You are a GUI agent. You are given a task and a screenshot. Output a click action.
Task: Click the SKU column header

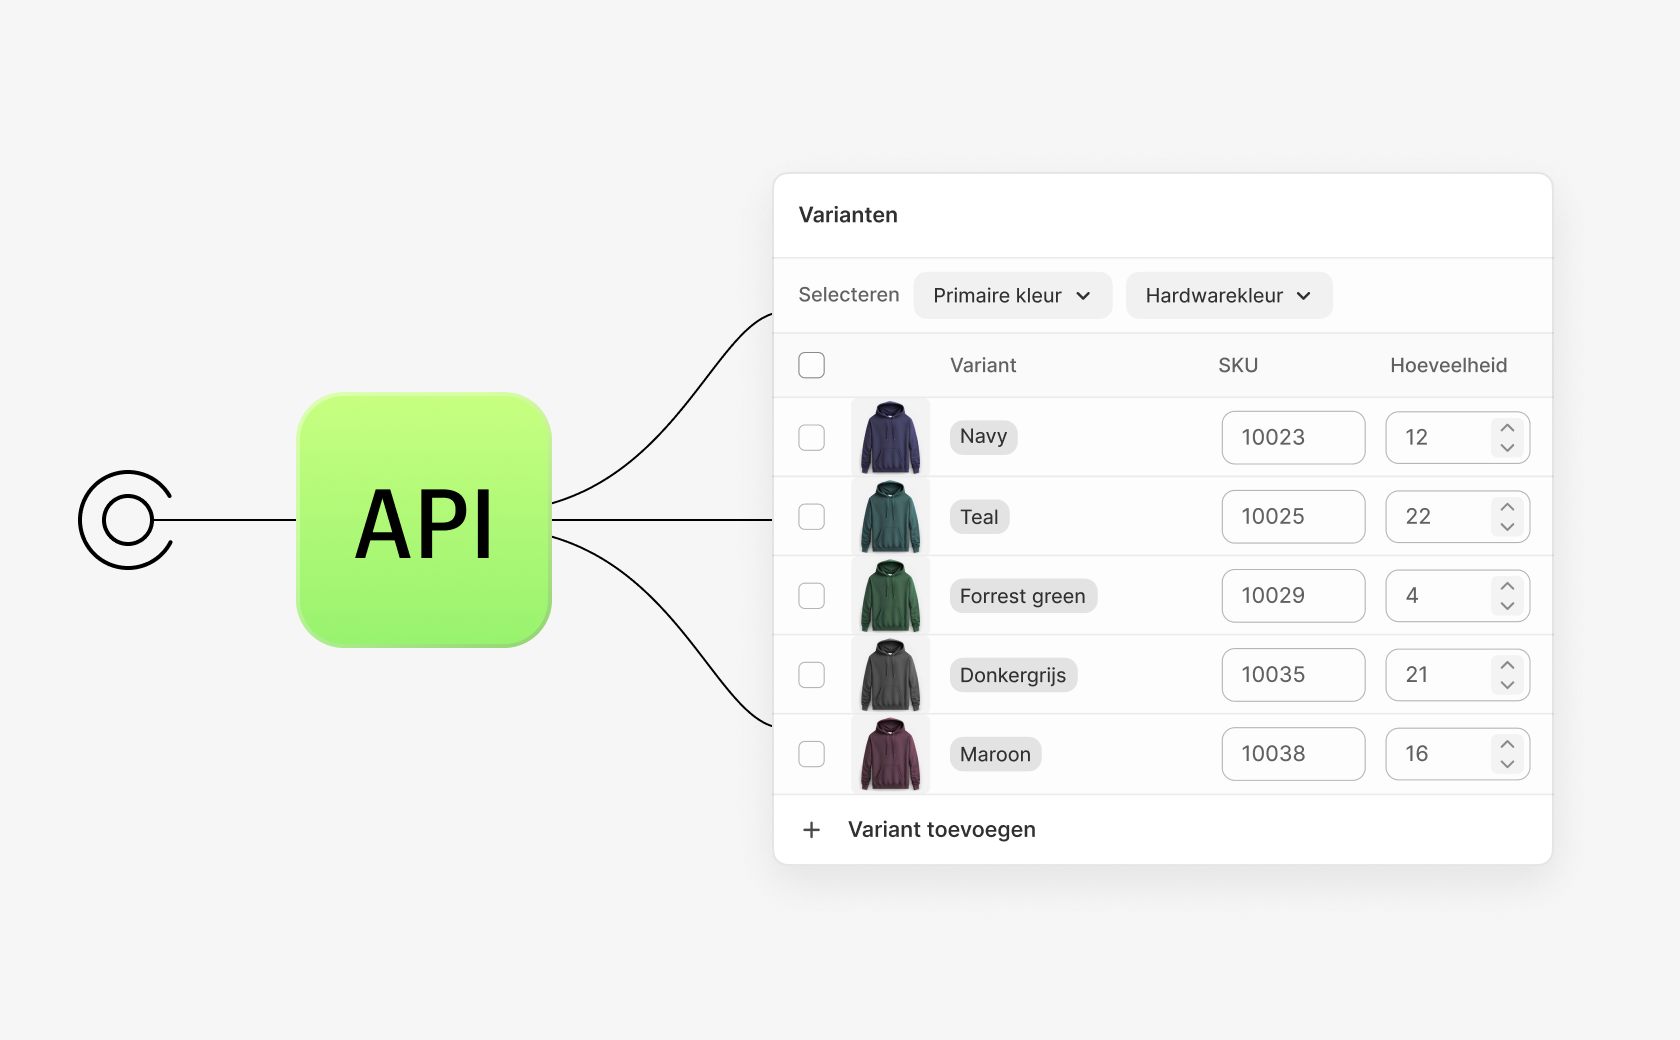point(1238,365)
